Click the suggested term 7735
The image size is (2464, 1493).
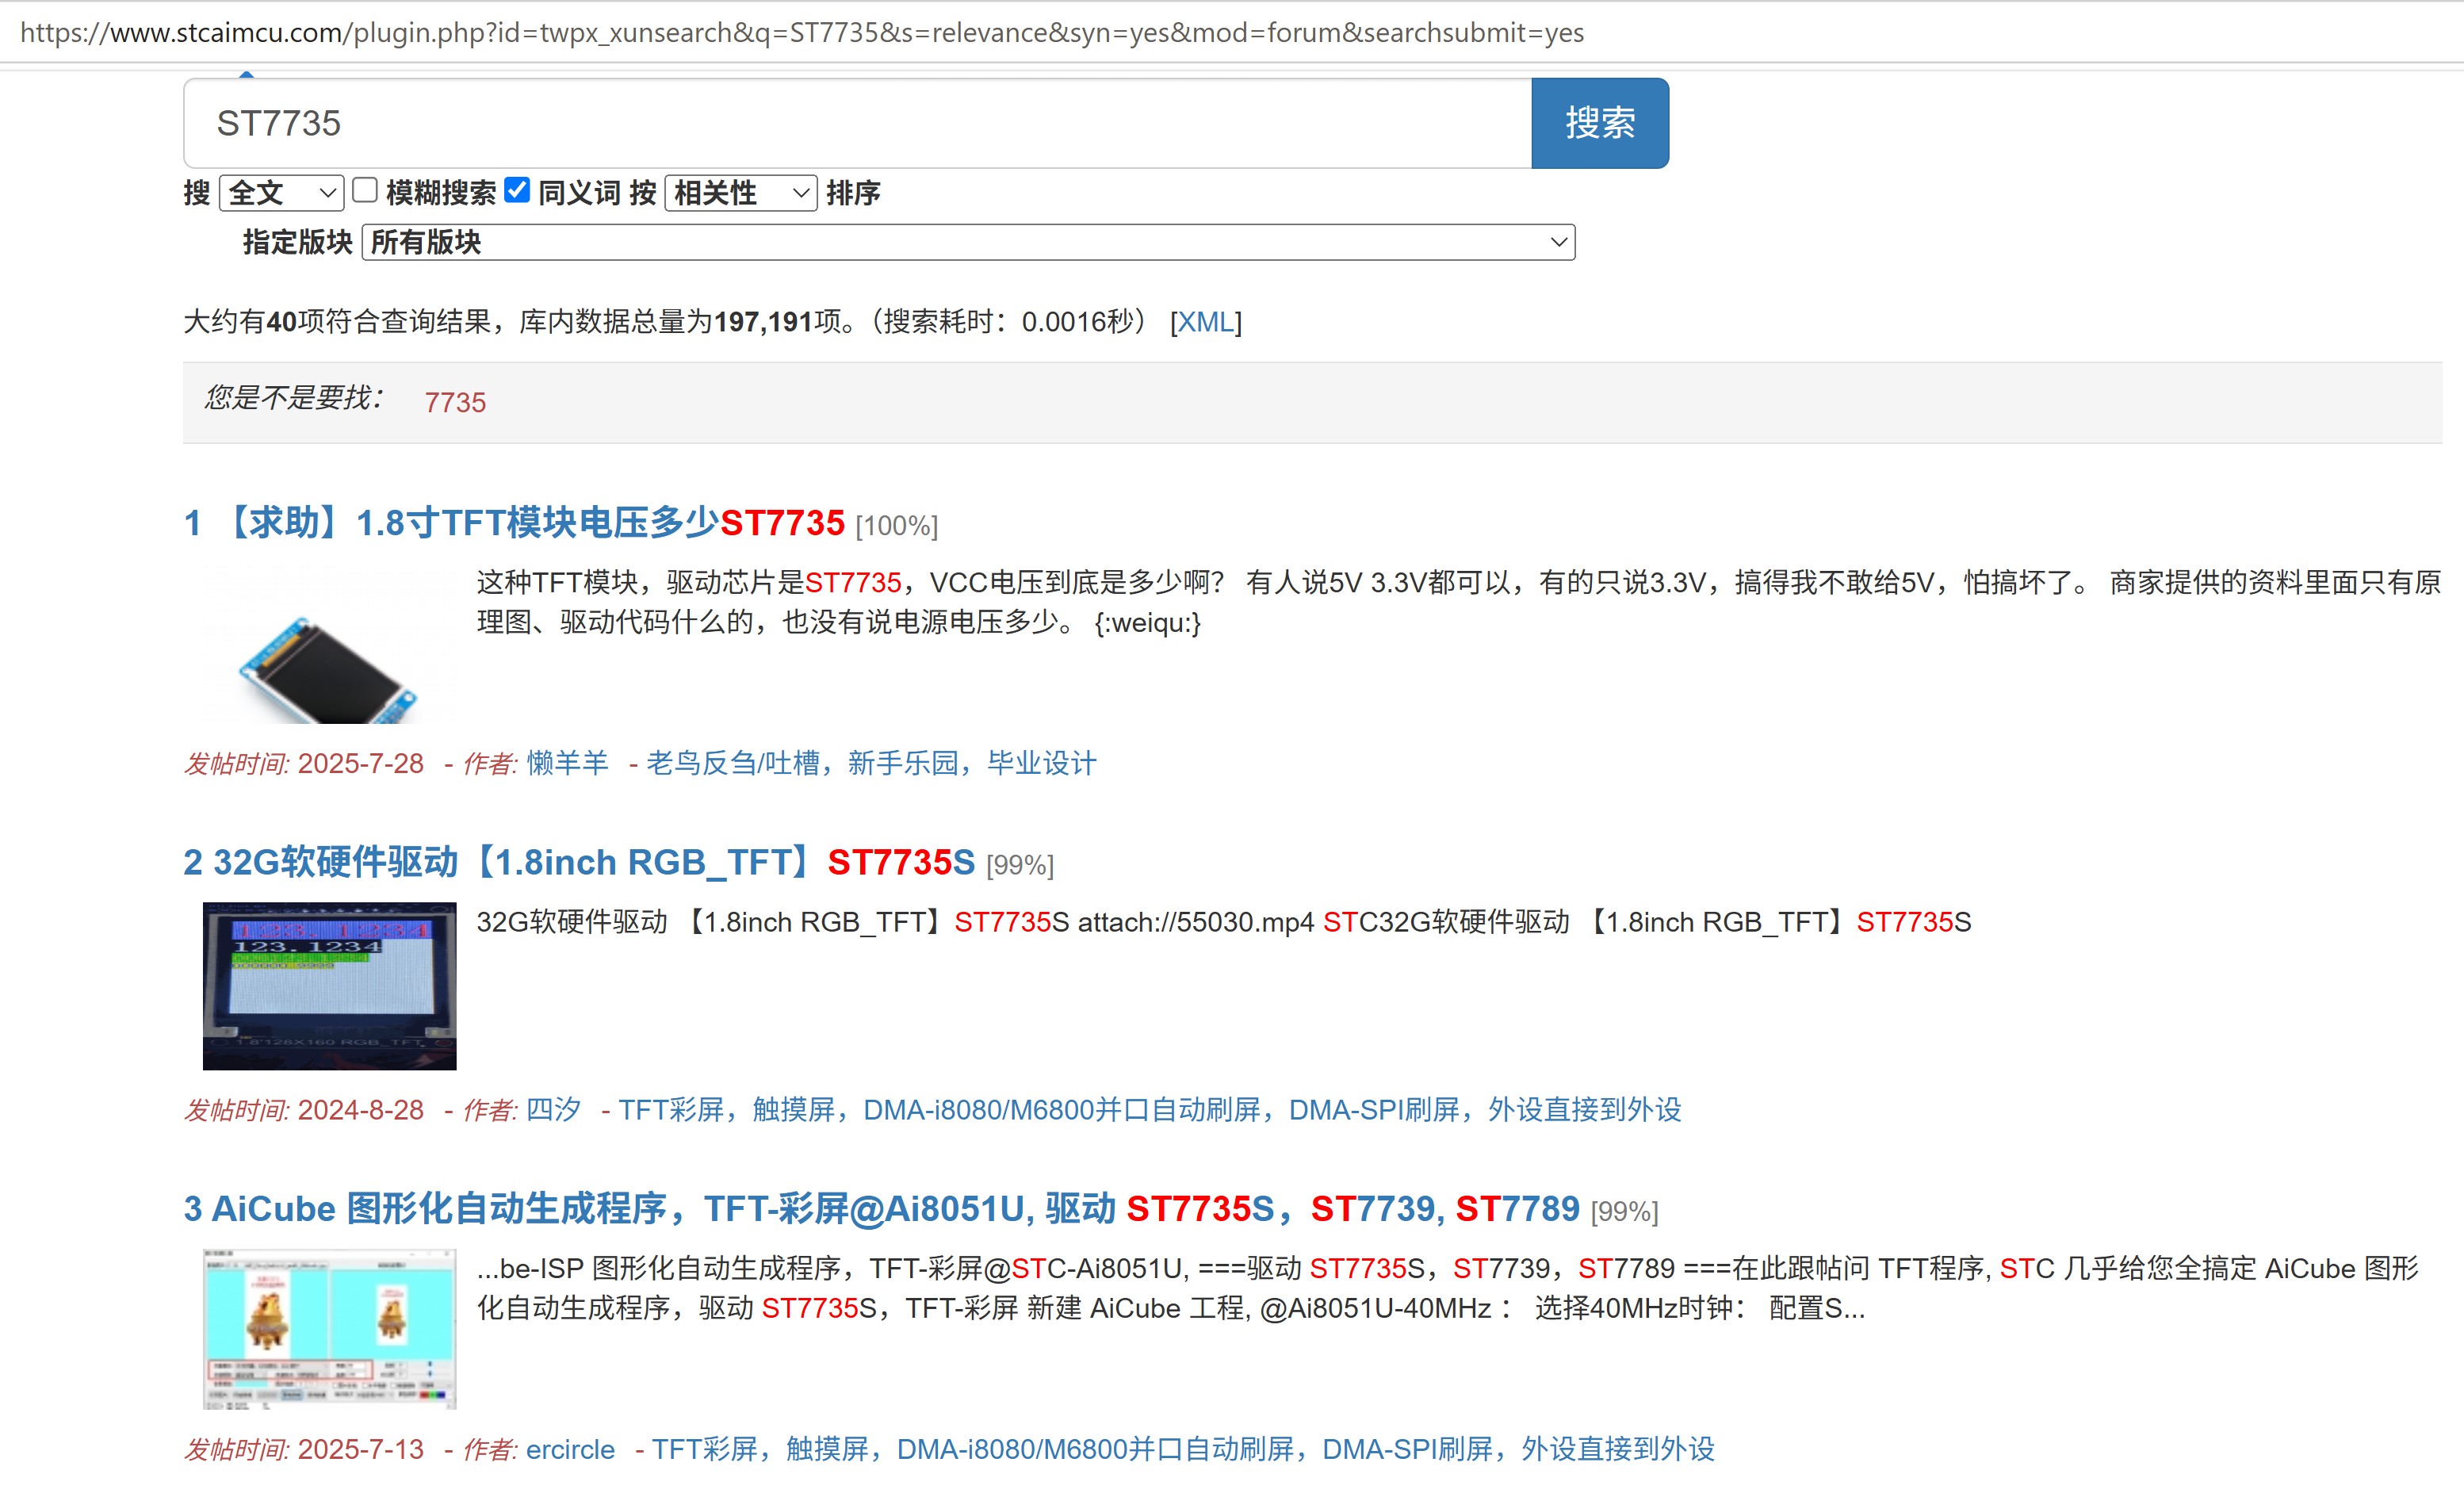click(455, 402)
